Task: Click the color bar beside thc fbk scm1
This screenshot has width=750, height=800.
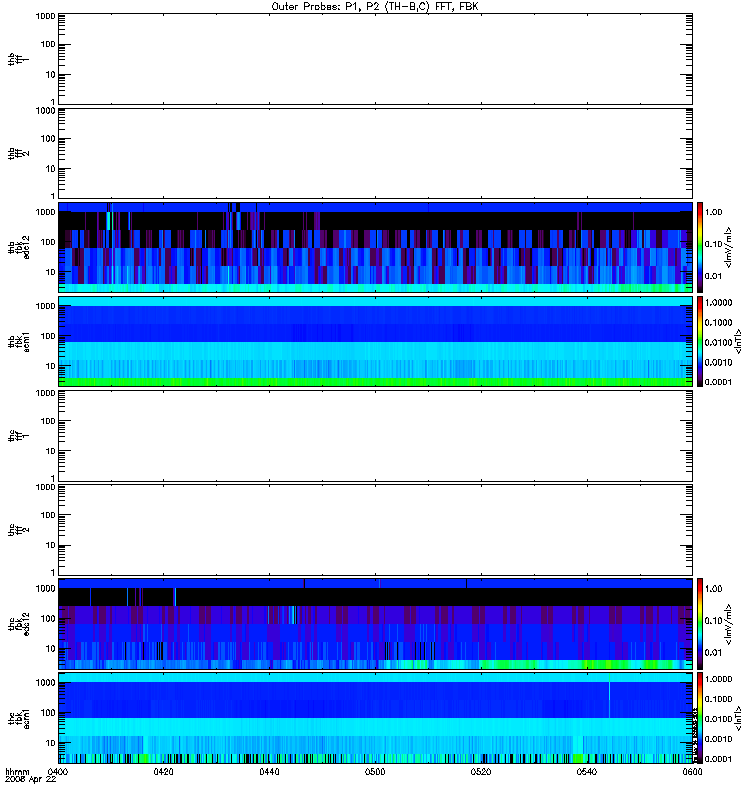Action: pos(700,718)
